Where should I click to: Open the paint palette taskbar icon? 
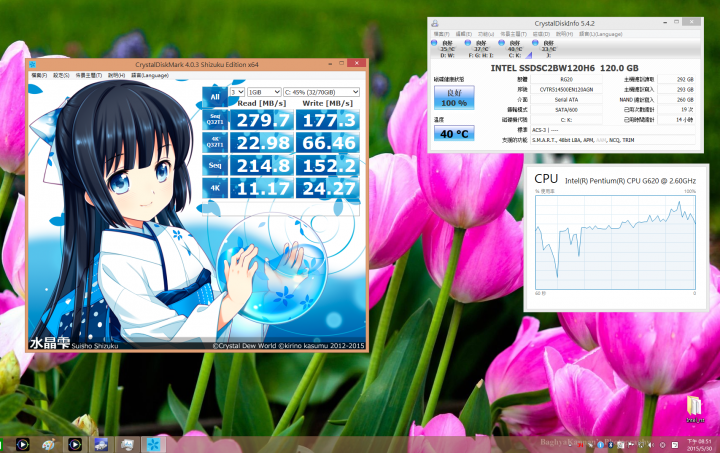[49, 444]
